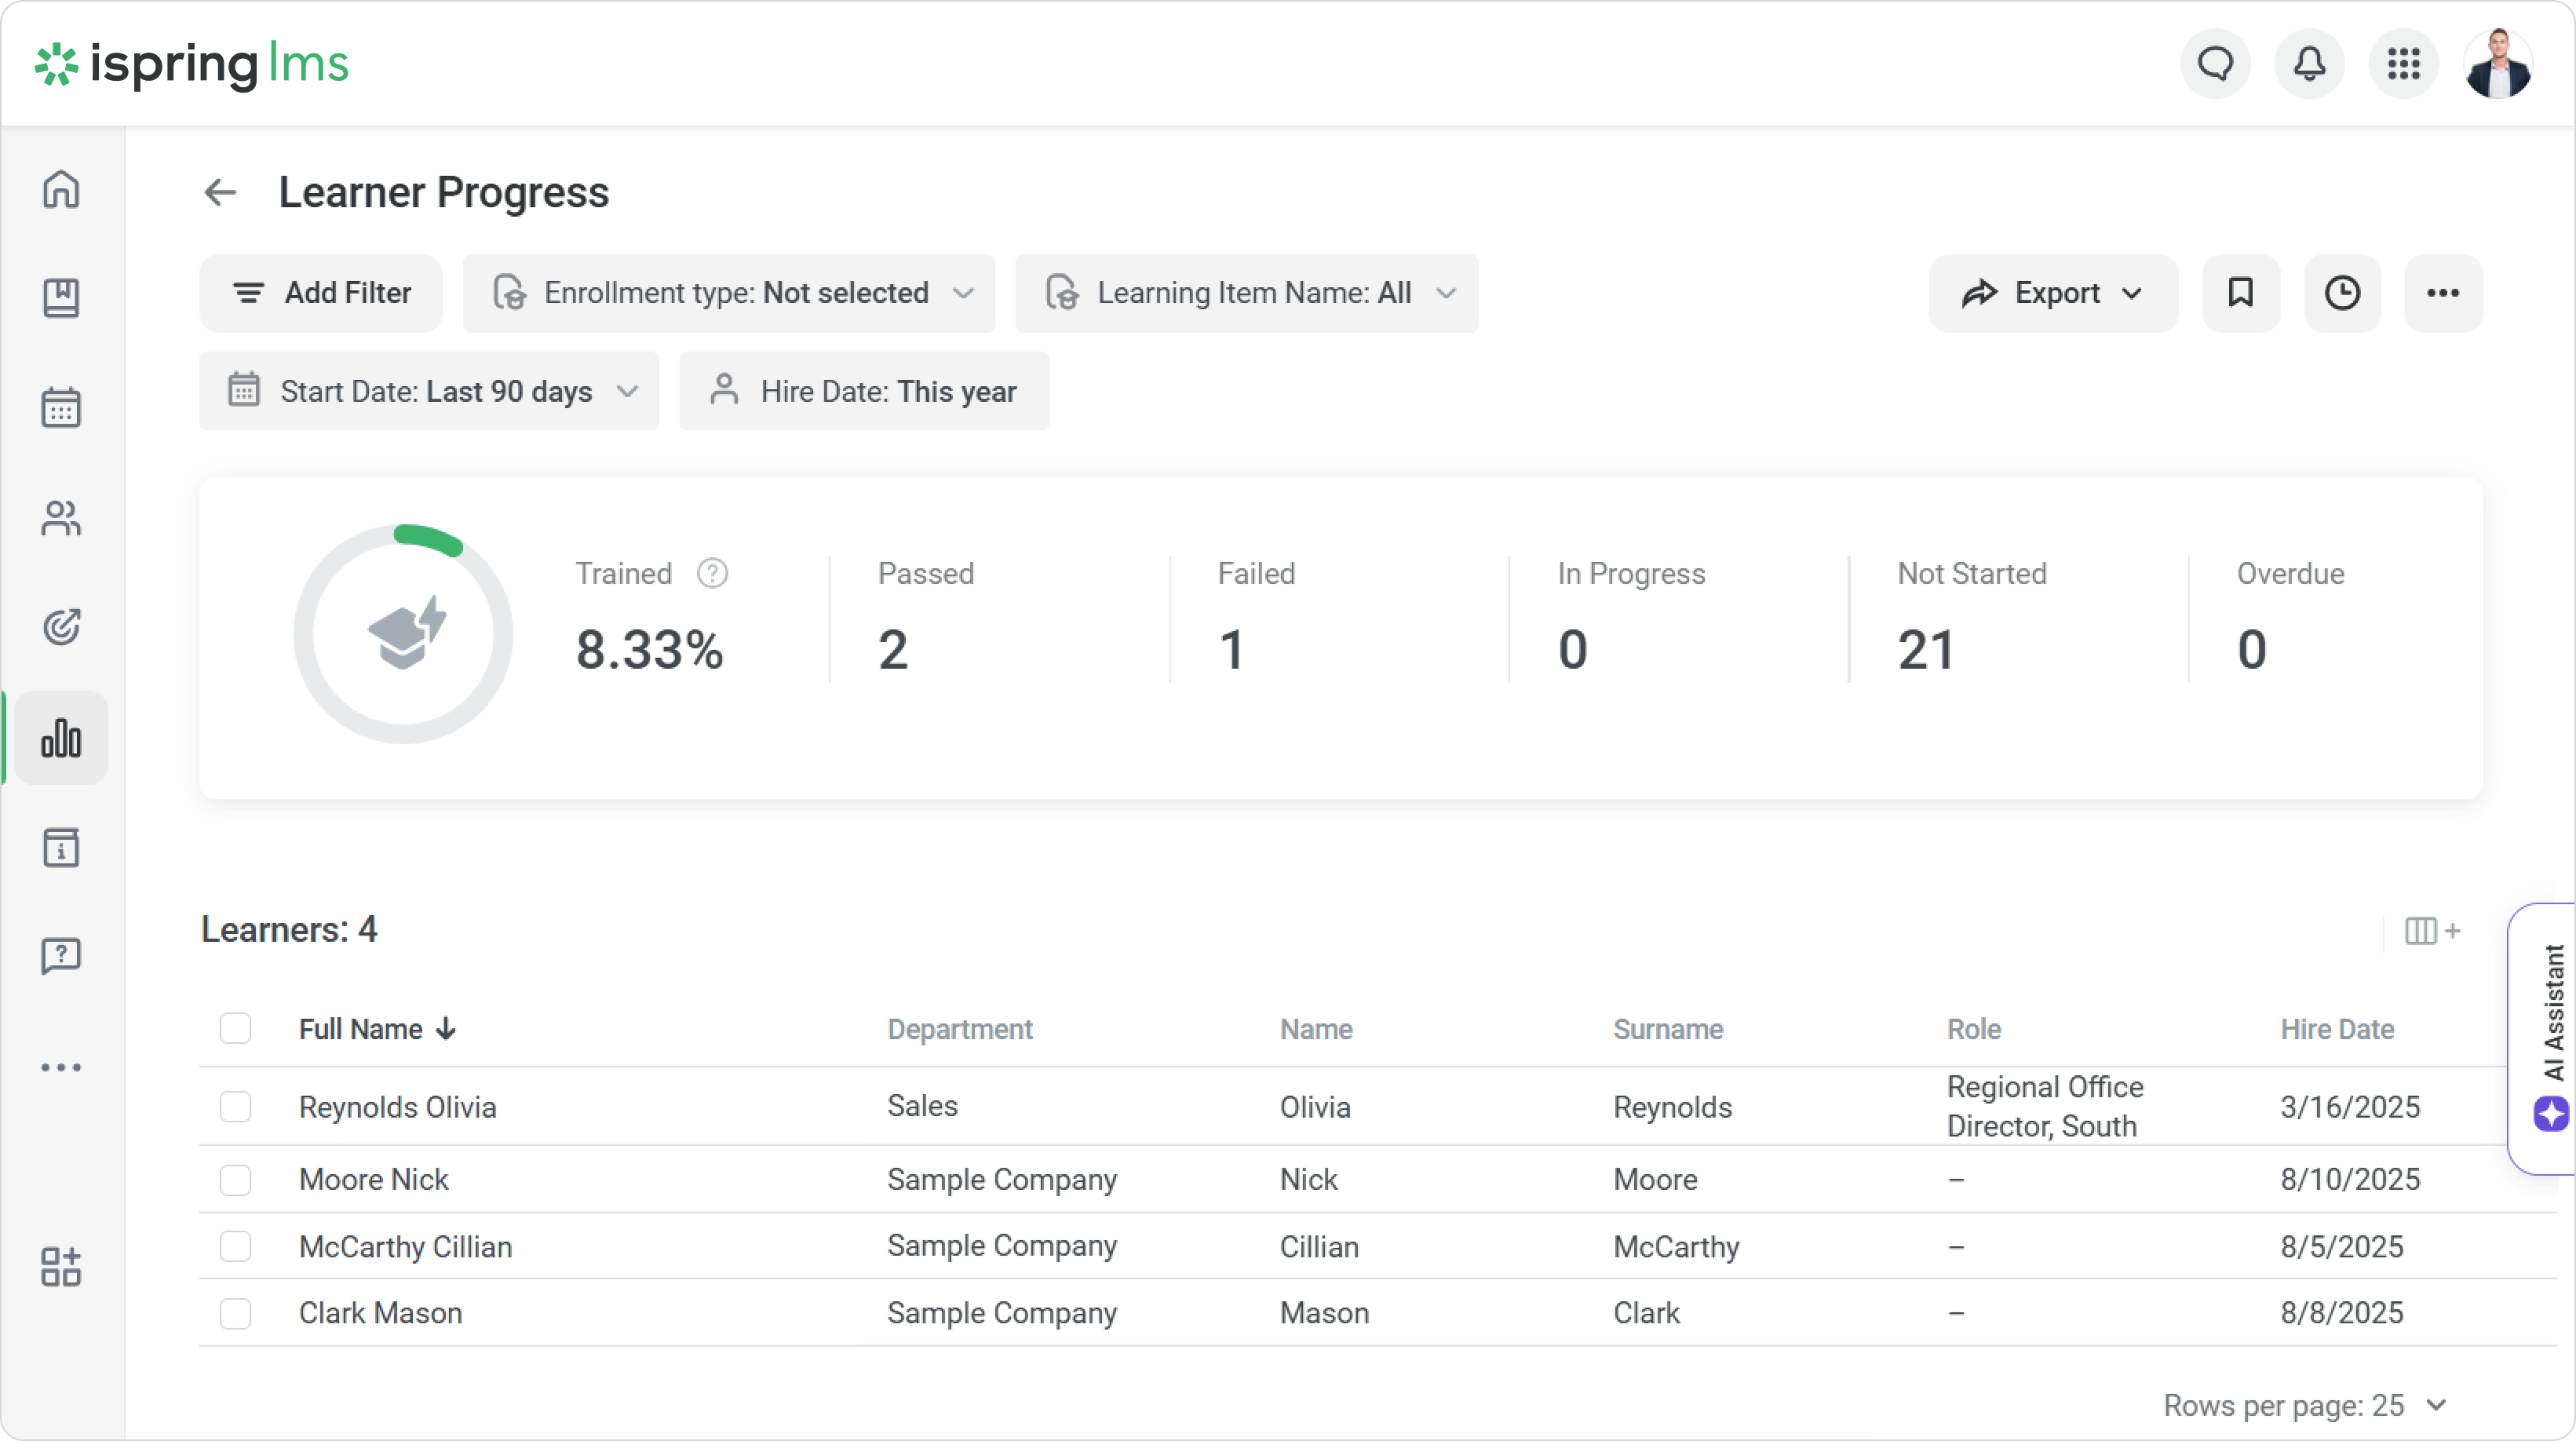Image resolution: width=2576 pixels, height=1441 pixels.
Task: Tick the checkbox for Reynolds Olivia
Action: tap(235, 1107)
